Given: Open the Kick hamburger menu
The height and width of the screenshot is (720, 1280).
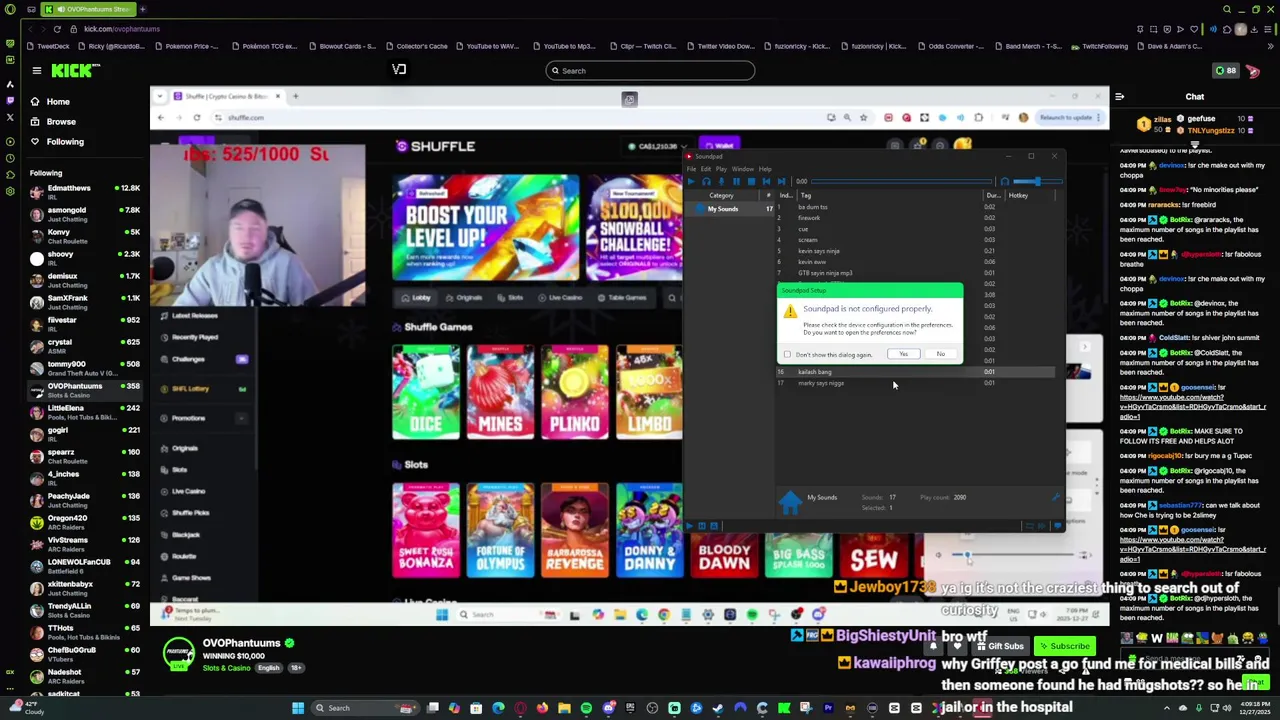Looking at the screenshot, I should pyautogui.click(x=37, y=70).
